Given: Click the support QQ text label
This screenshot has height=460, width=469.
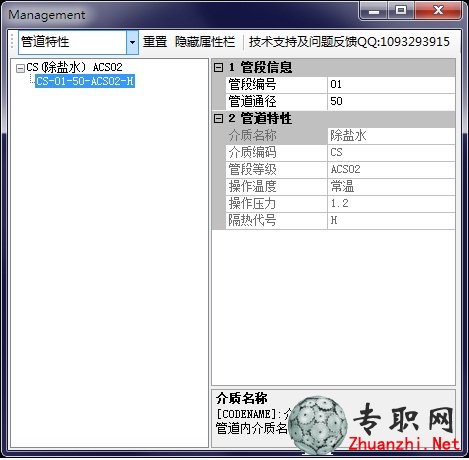Looking at the screenshot, I should click(x=349, y=42).
